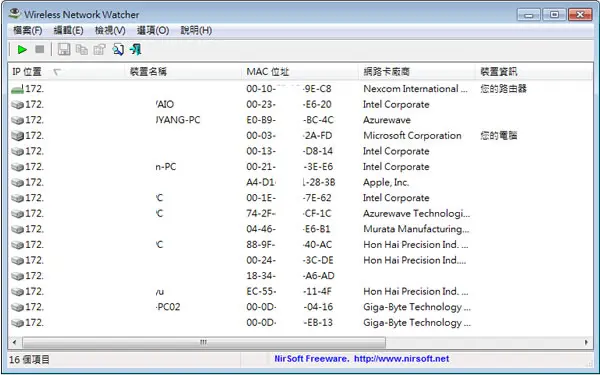Screen dimensions: 600x375
Task: Open the NirSoft website link in the status bar
Action: (x=362, y=359)
